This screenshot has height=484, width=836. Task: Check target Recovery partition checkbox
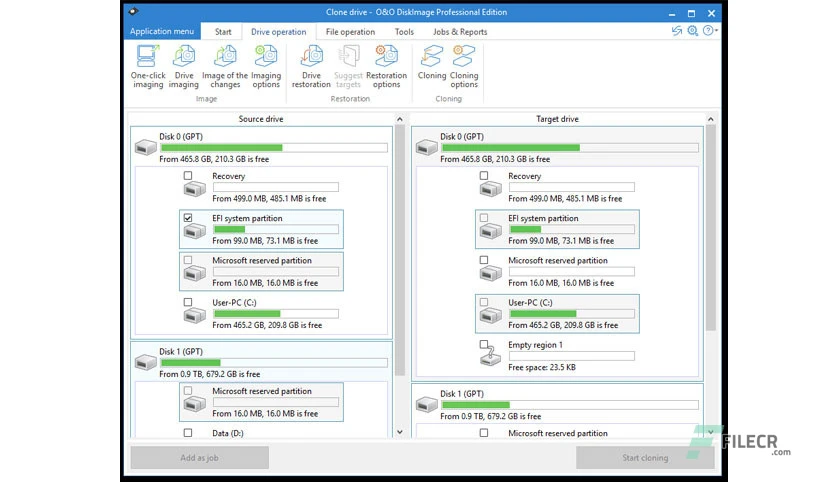pos(484,175)
